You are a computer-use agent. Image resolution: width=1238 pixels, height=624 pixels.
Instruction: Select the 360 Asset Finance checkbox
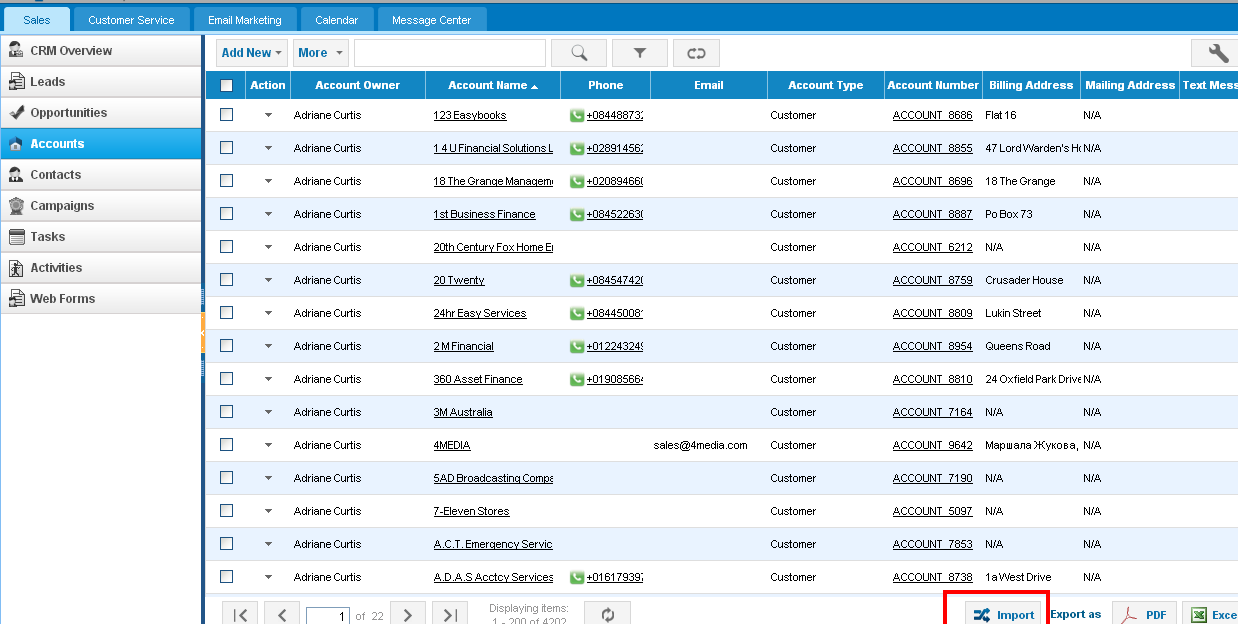[226, 379]
